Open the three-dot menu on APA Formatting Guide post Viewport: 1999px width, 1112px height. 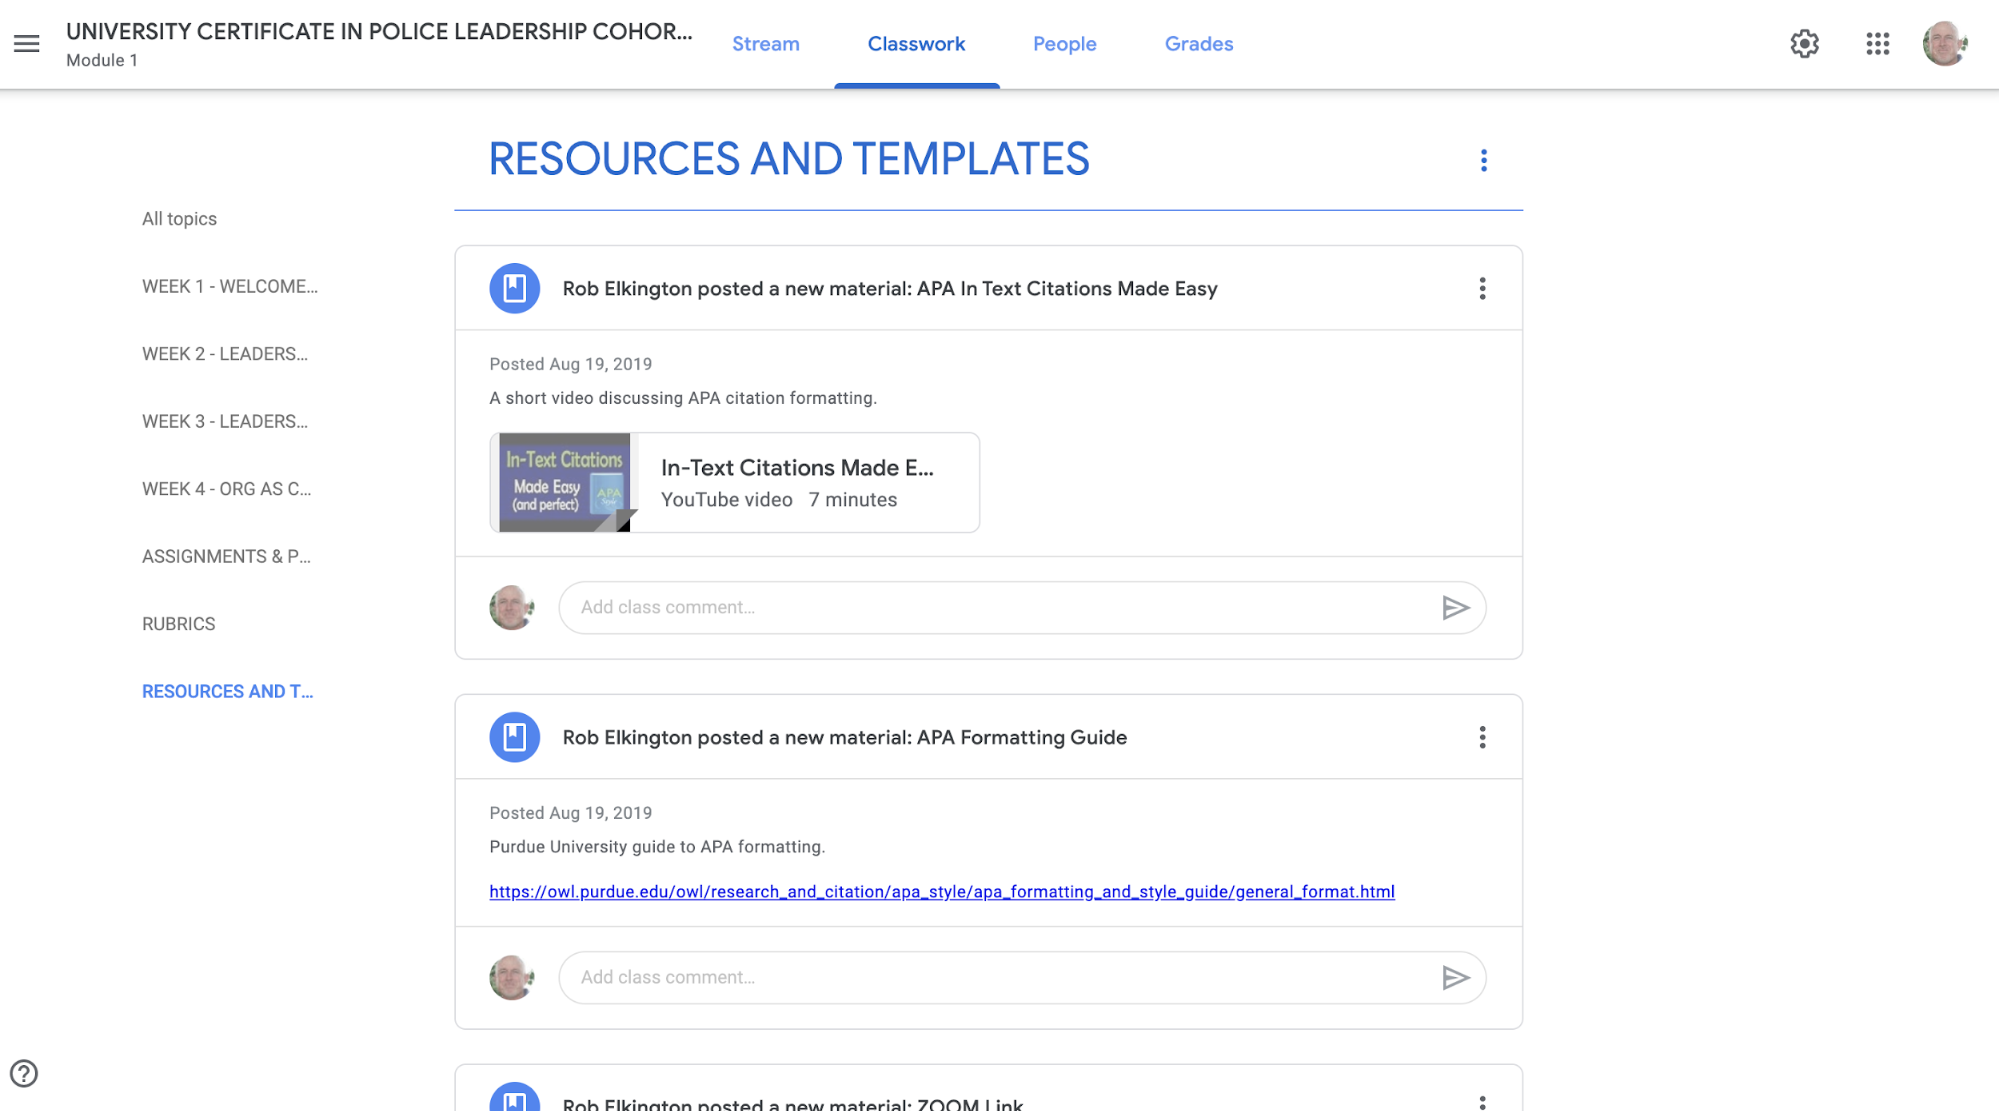(1481, 737)
